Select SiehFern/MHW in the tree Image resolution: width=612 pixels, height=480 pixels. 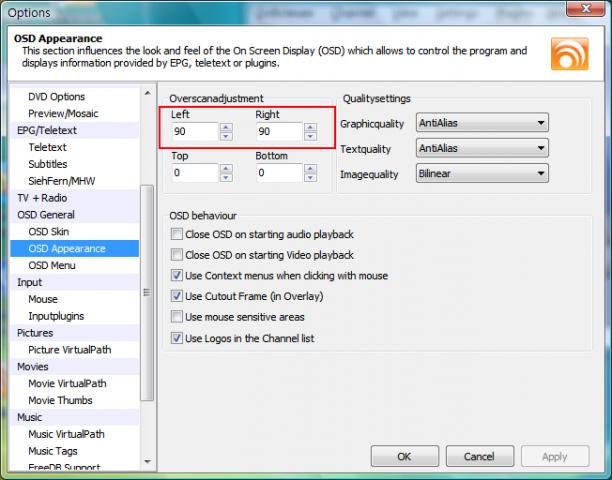point(61,181)
